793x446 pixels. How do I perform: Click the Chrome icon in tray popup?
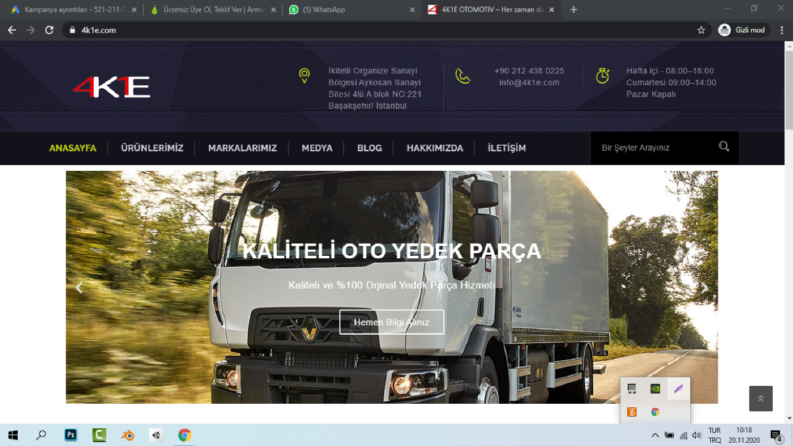(x=655, y=412)
